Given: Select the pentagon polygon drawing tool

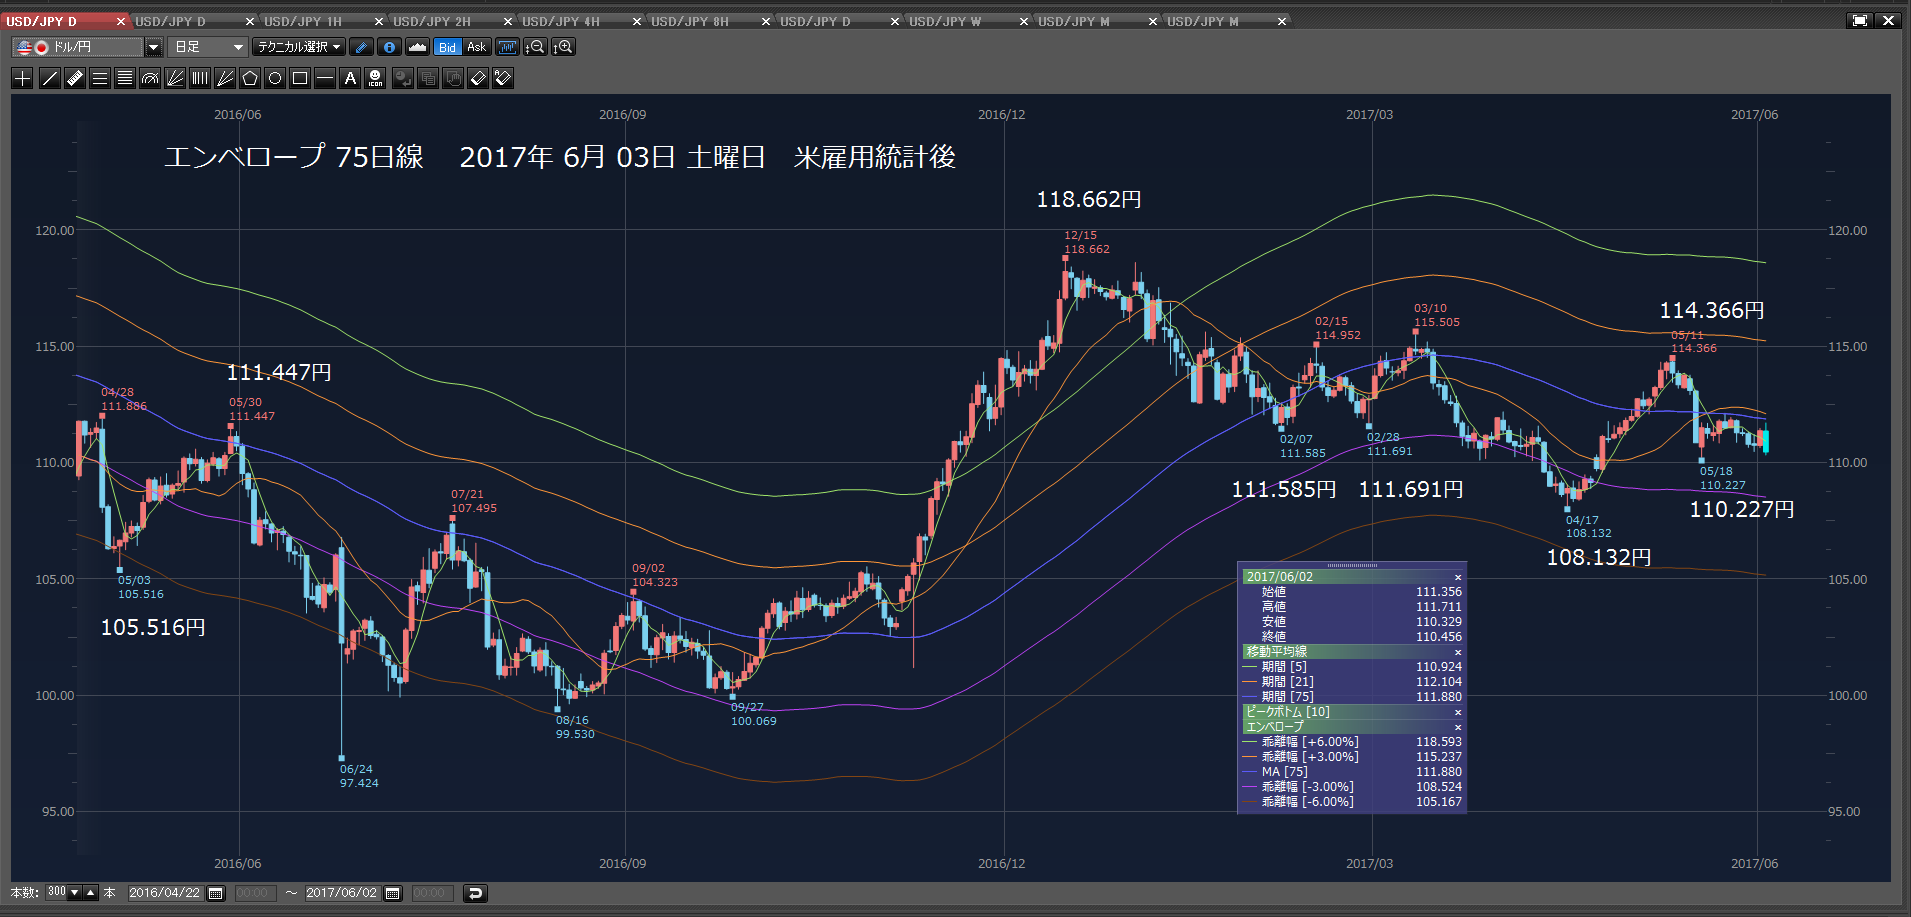Looking at the screenshot, I should click(250, 78).
